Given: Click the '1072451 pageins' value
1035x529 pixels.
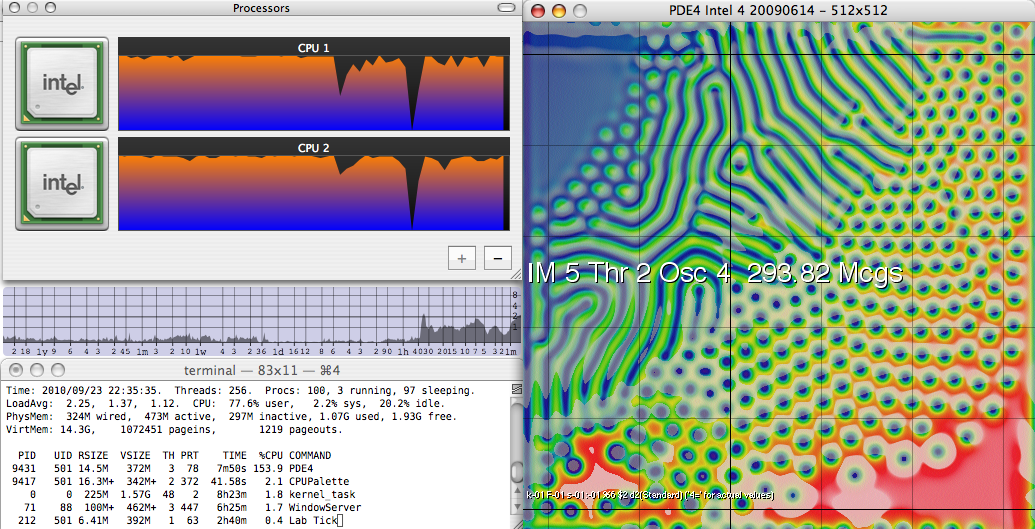Looking at the screenshot, I should click(x=166, y=430).
